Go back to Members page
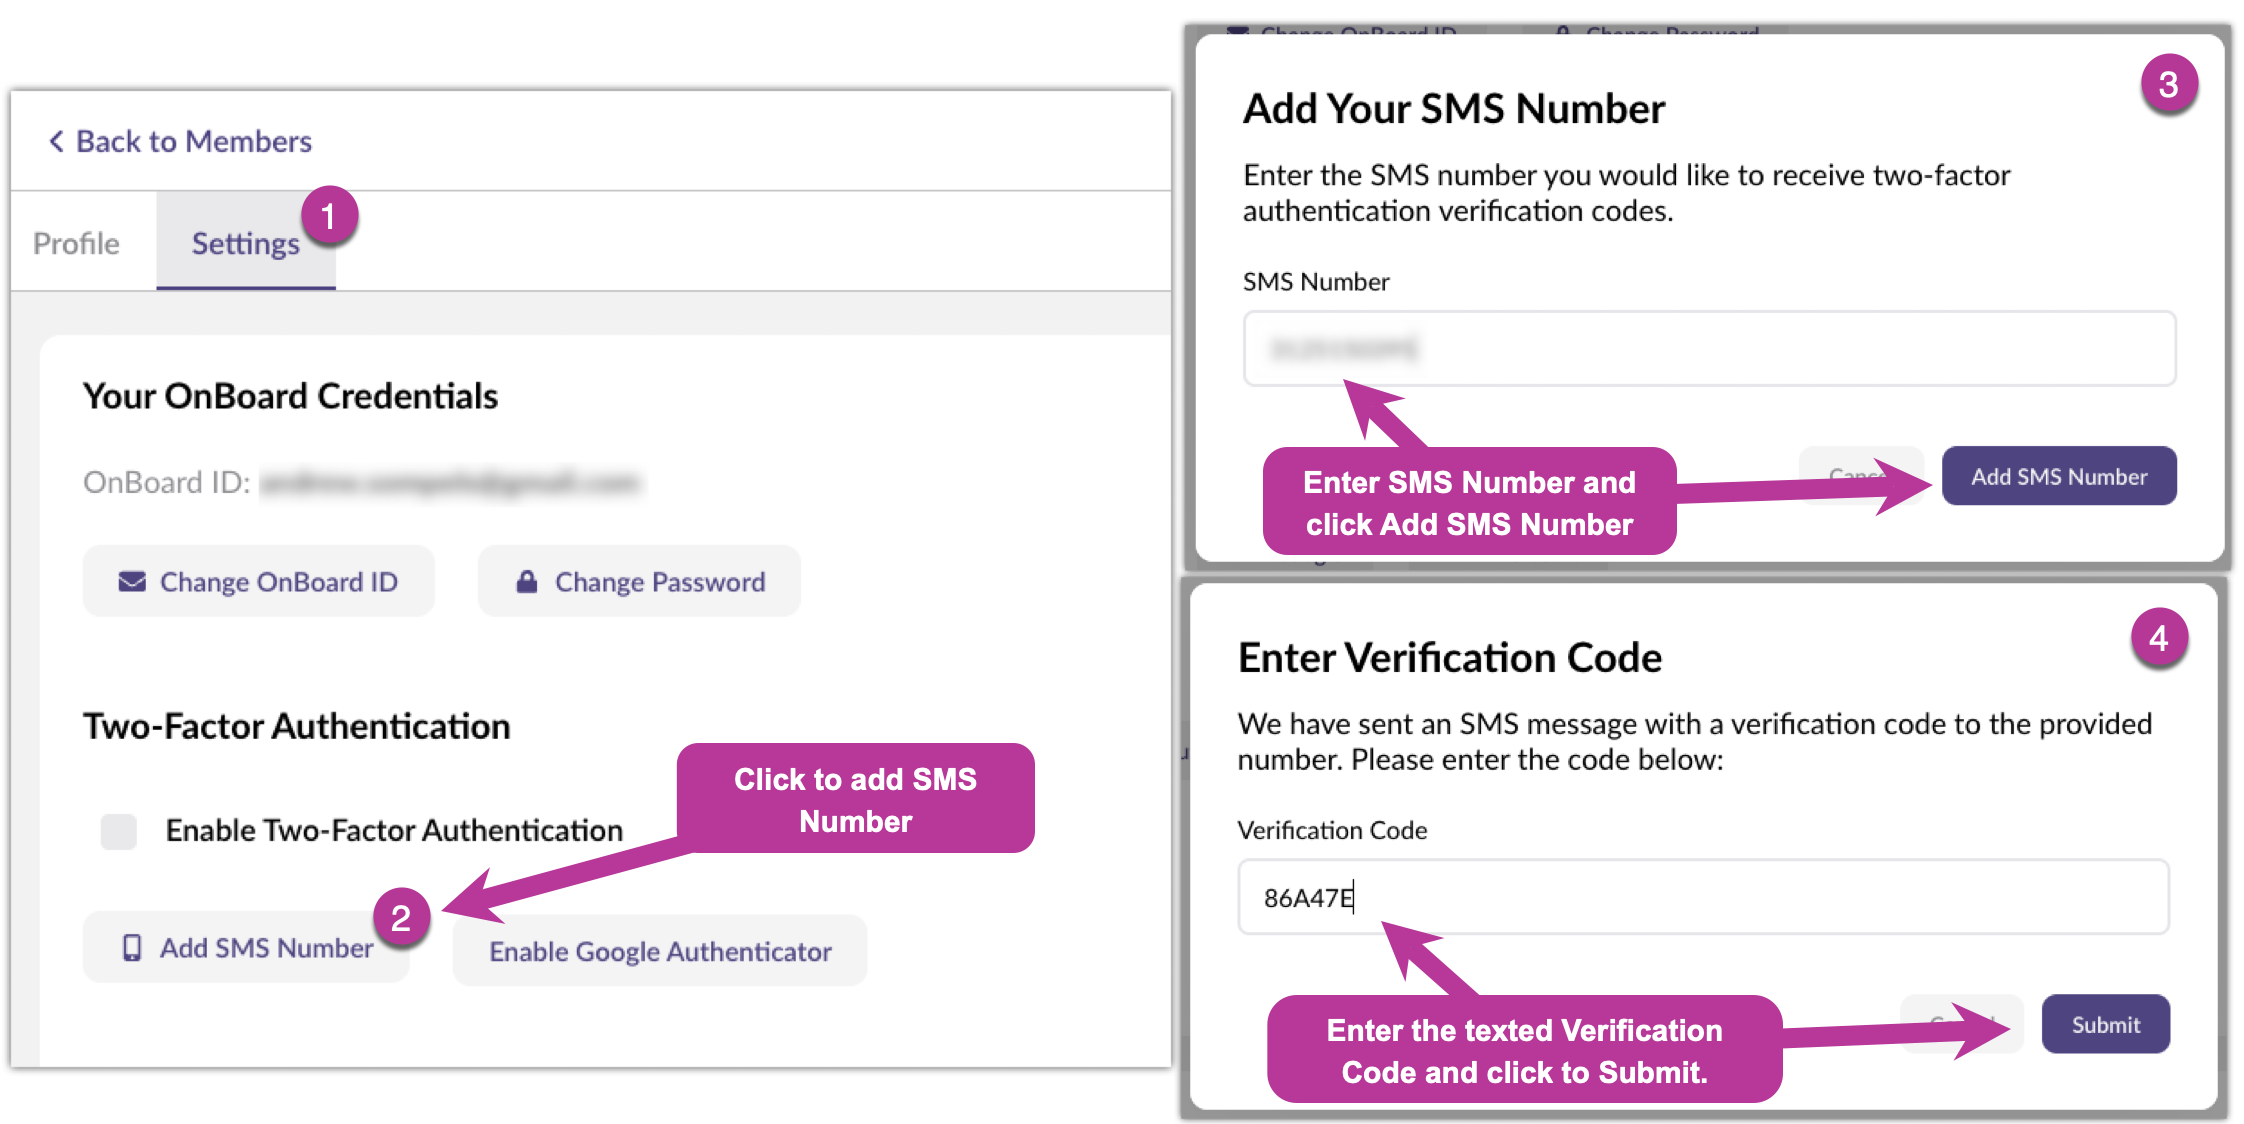 [193, 142]
